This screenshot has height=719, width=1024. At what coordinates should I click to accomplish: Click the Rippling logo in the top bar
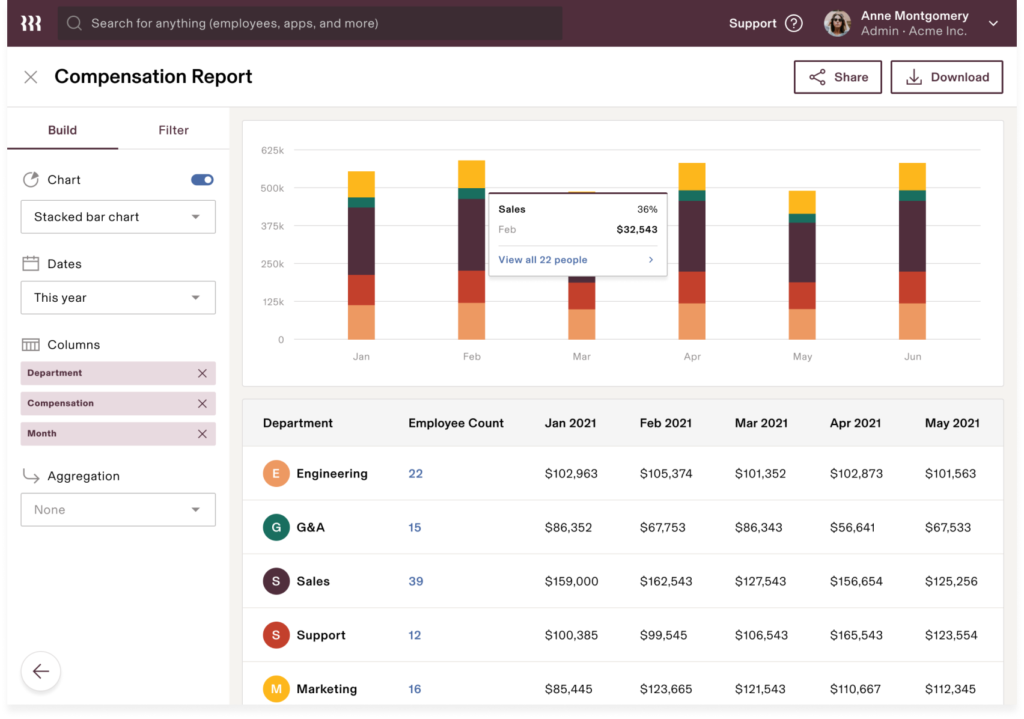coord(30,22)
